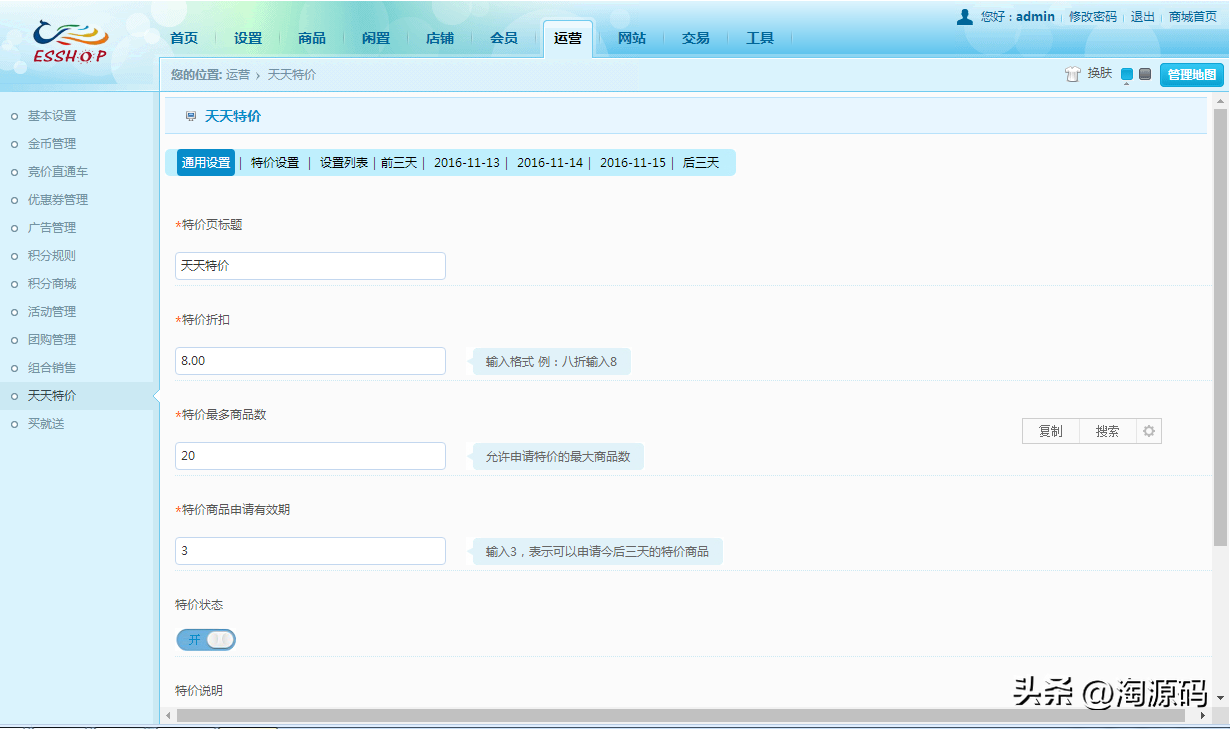Click the admin user profile icon
The height and width of the screenshot is (729, 1230).
964,17
